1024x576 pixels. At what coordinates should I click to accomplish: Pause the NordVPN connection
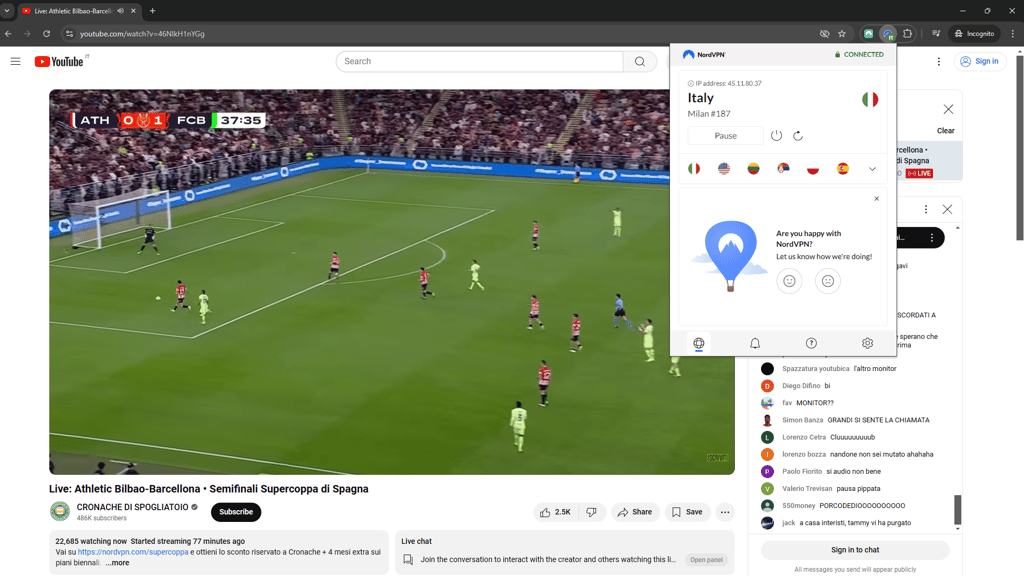[725, 136]
